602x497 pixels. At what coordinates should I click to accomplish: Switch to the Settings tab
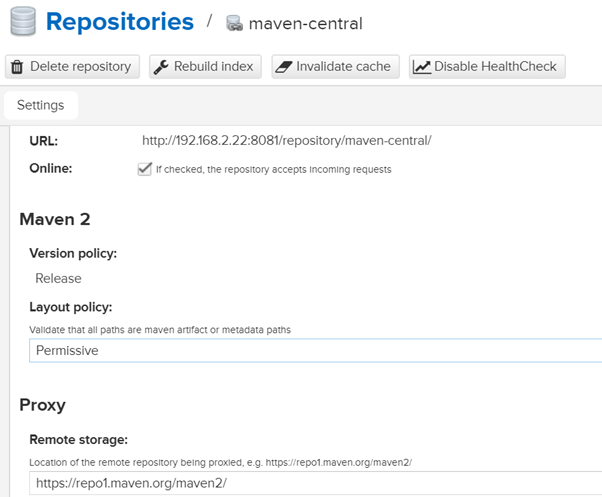point(41,105)
